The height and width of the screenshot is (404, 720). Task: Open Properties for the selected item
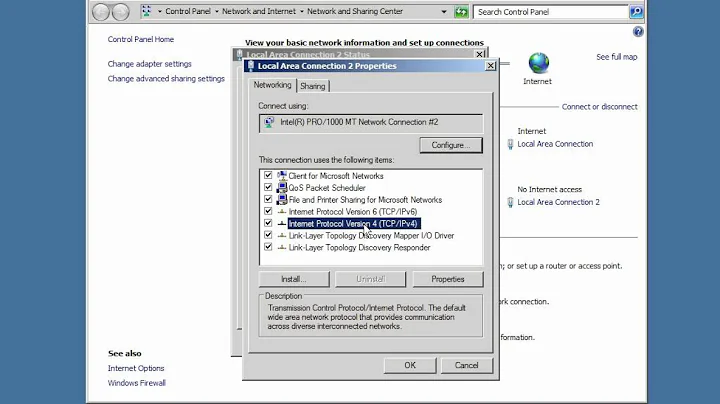click(448, 279)
